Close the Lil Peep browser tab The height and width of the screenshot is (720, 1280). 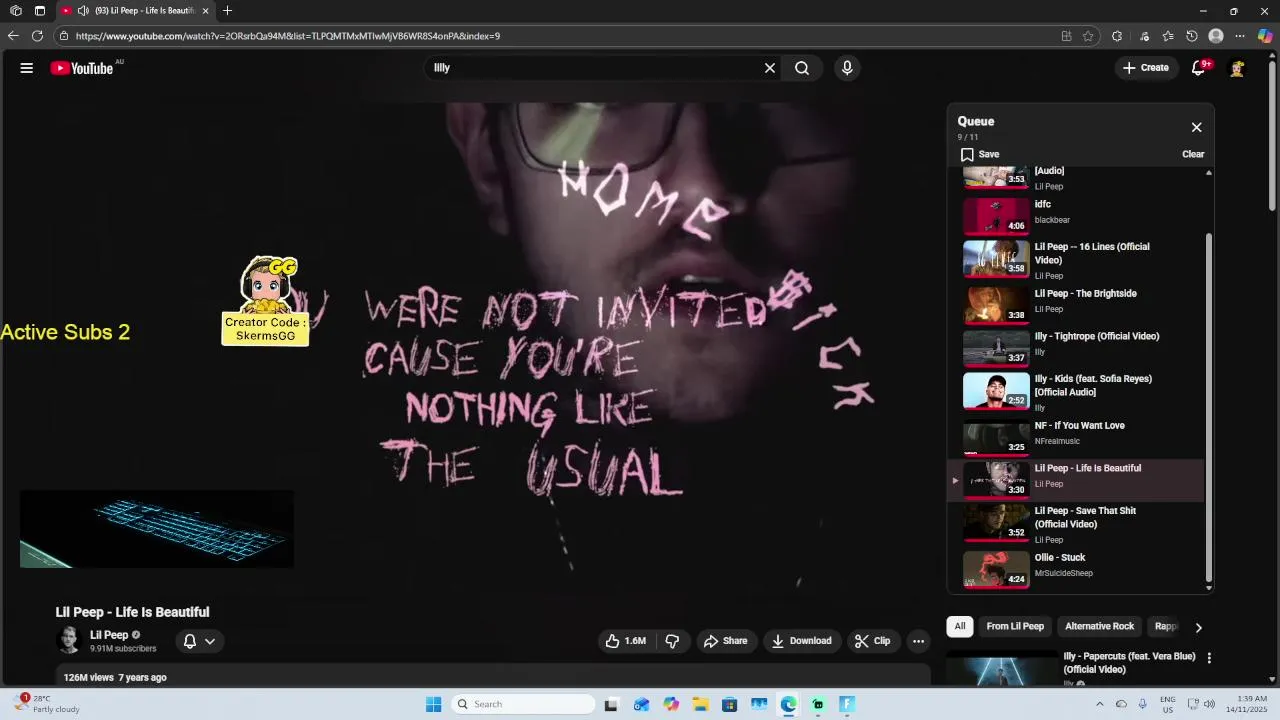[206, 11]
